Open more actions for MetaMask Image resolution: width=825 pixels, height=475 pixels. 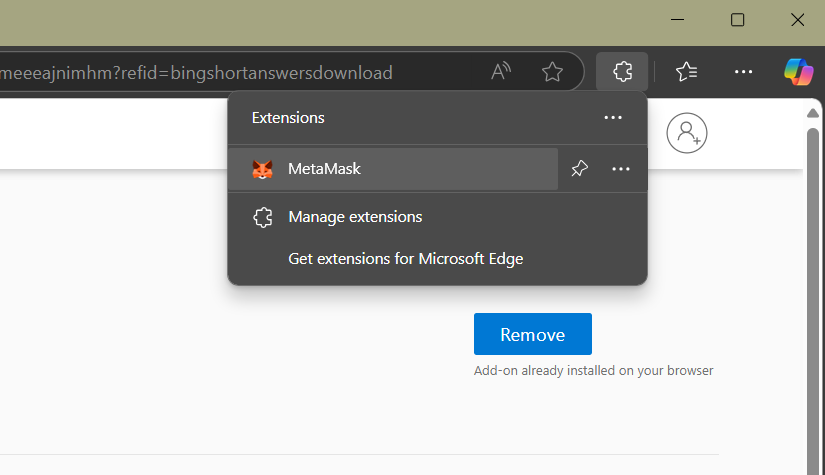point(621,169)
